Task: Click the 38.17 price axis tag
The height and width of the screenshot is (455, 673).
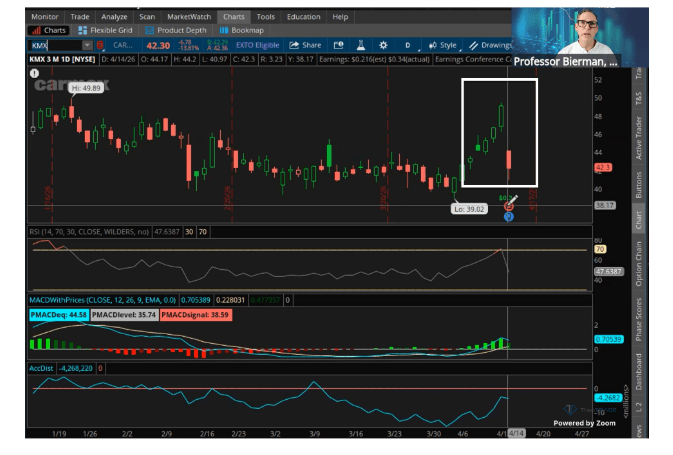Action: click(605, 205)
